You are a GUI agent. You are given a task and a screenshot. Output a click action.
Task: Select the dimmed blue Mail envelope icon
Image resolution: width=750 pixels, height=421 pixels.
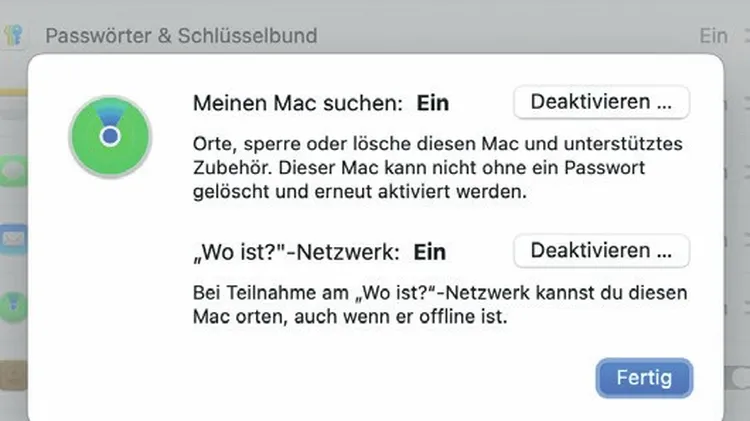pos(13,239)
